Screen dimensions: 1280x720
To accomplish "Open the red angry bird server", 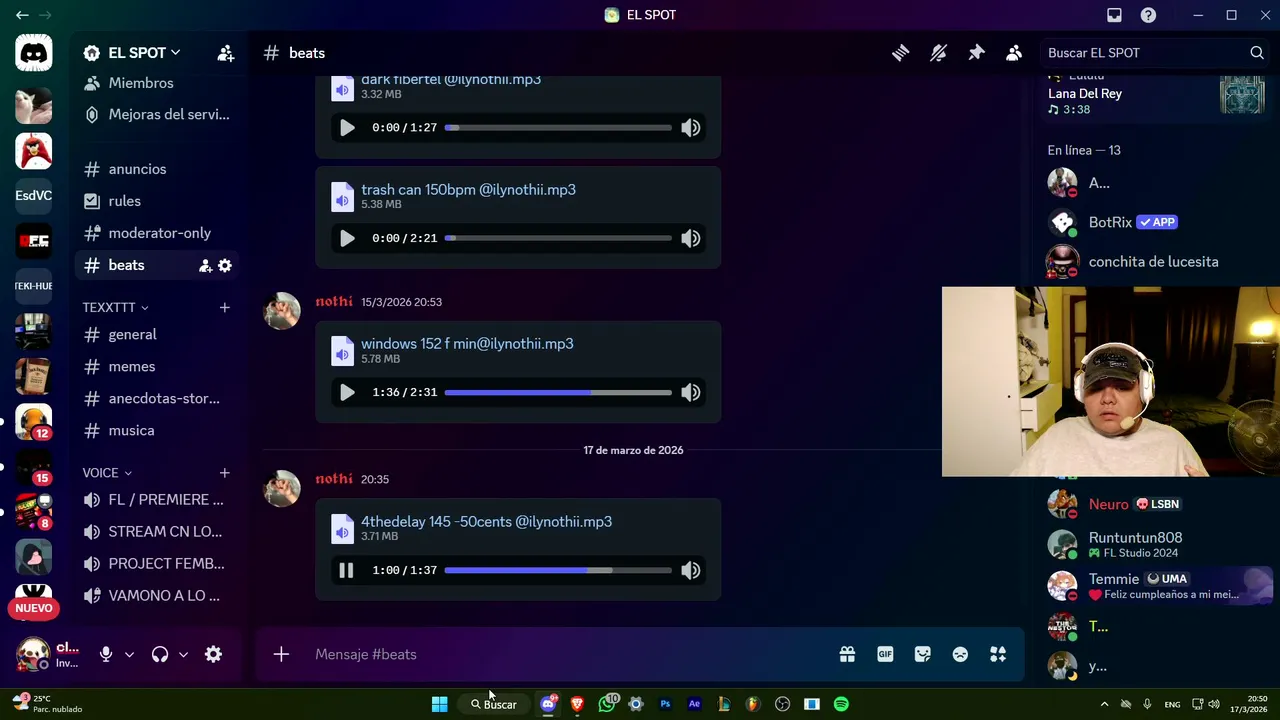I will click(x=33, y=150).
